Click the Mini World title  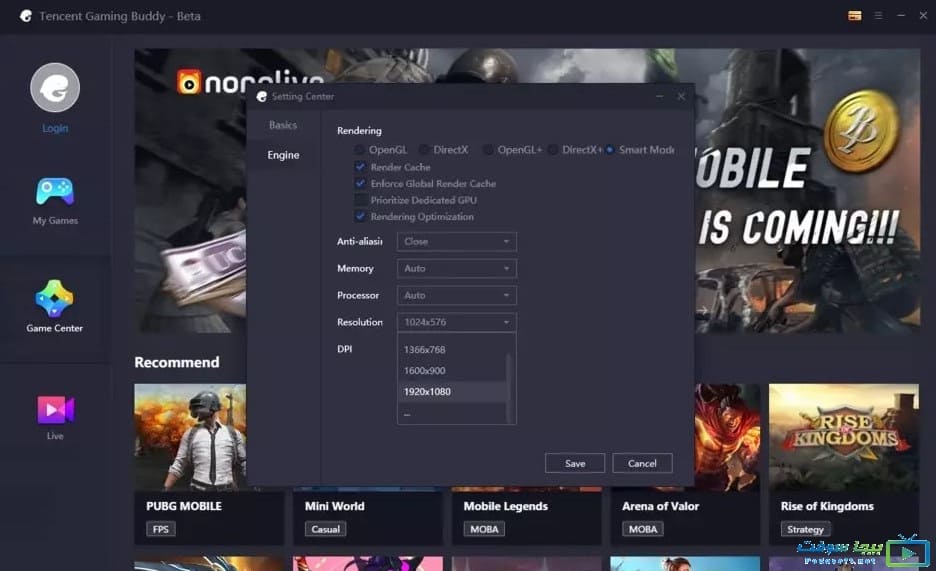(x=334, y=506)
